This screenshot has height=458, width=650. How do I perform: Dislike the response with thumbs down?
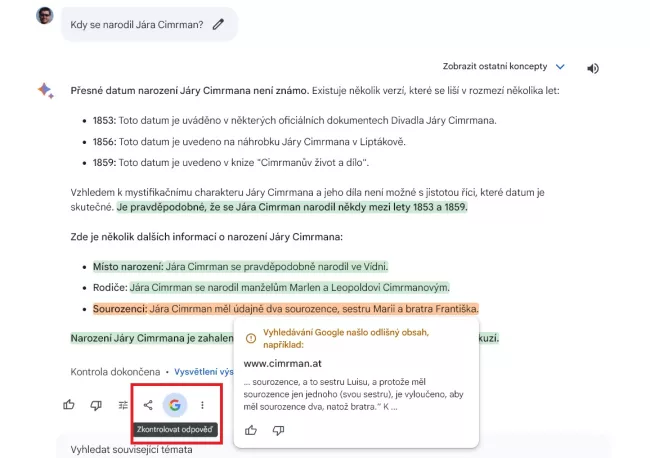tap(96, 405)
